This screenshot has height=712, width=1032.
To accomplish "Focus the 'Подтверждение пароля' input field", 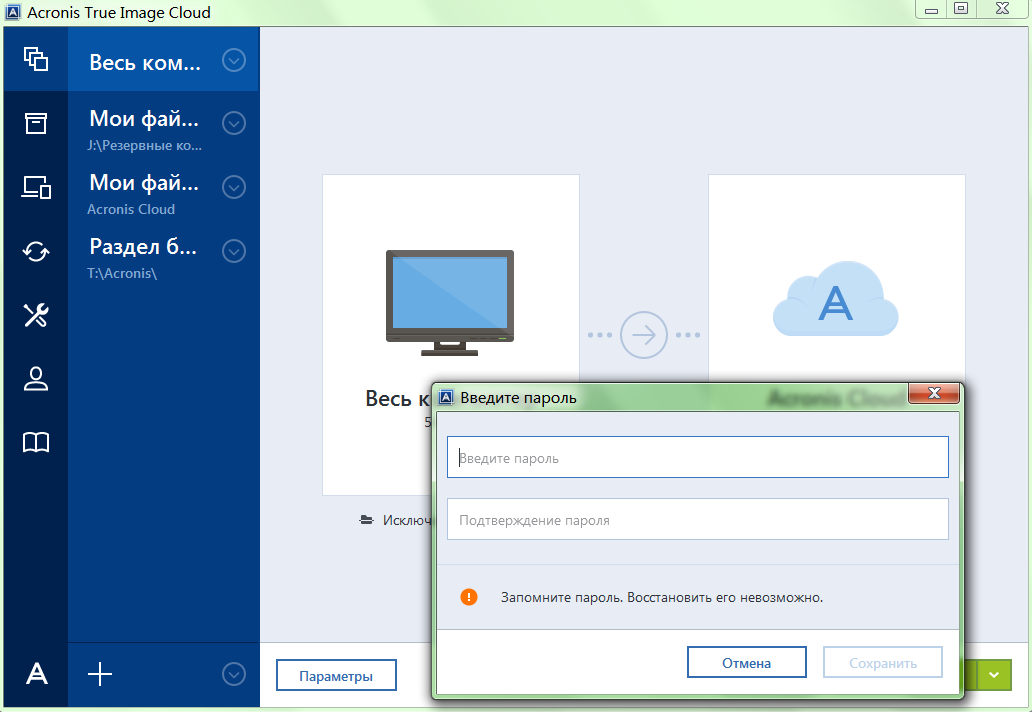I will click(698, 519).
